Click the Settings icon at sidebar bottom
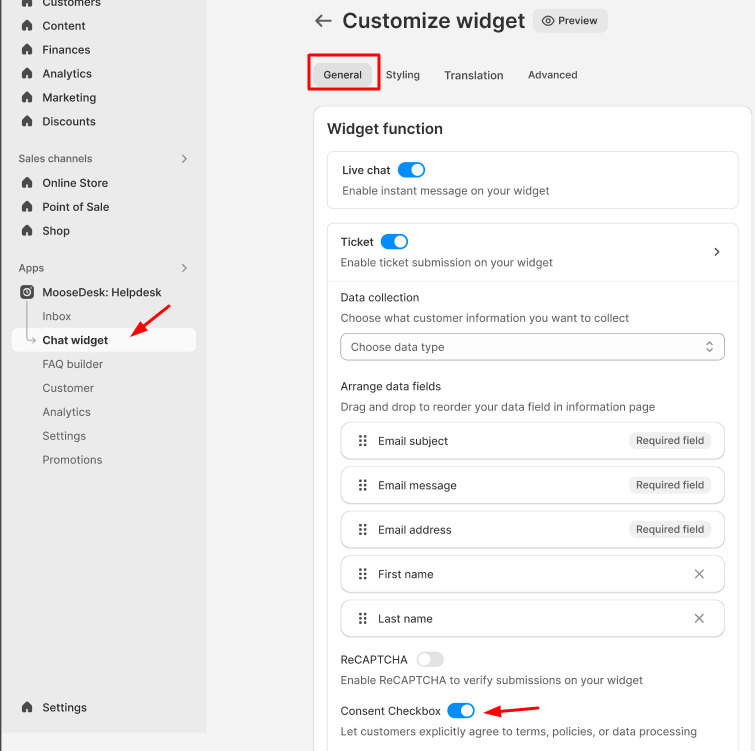 [27, 707]
